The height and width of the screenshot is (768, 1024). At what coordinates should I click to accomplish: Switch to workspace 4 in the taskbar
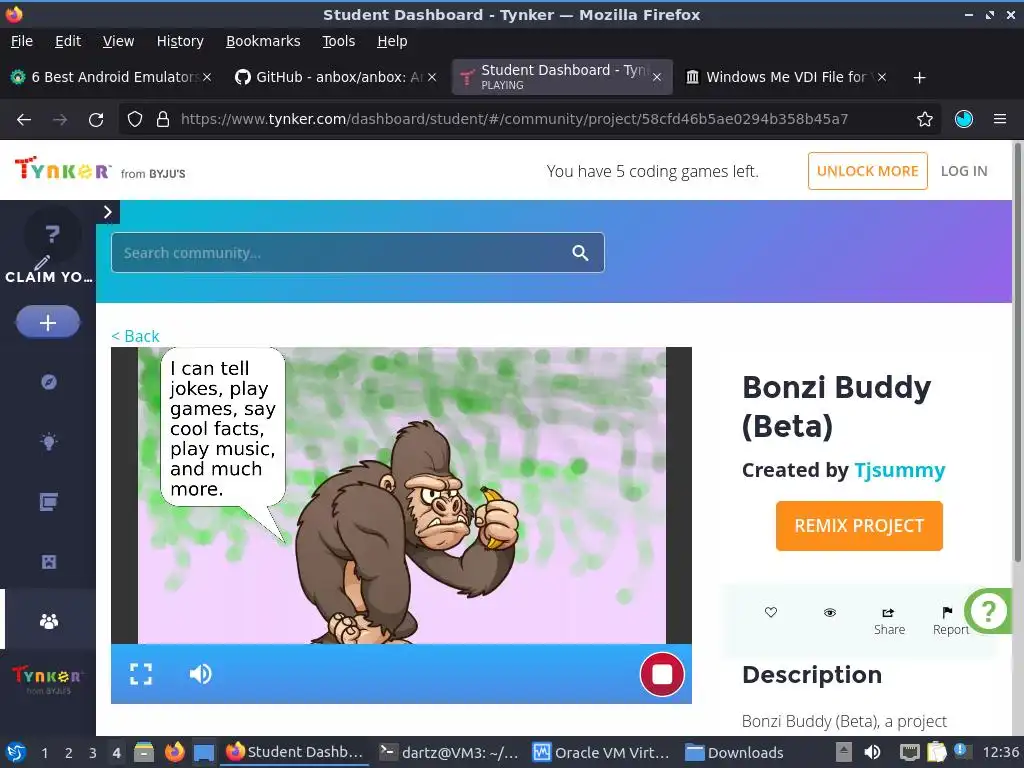click(116, 753)
